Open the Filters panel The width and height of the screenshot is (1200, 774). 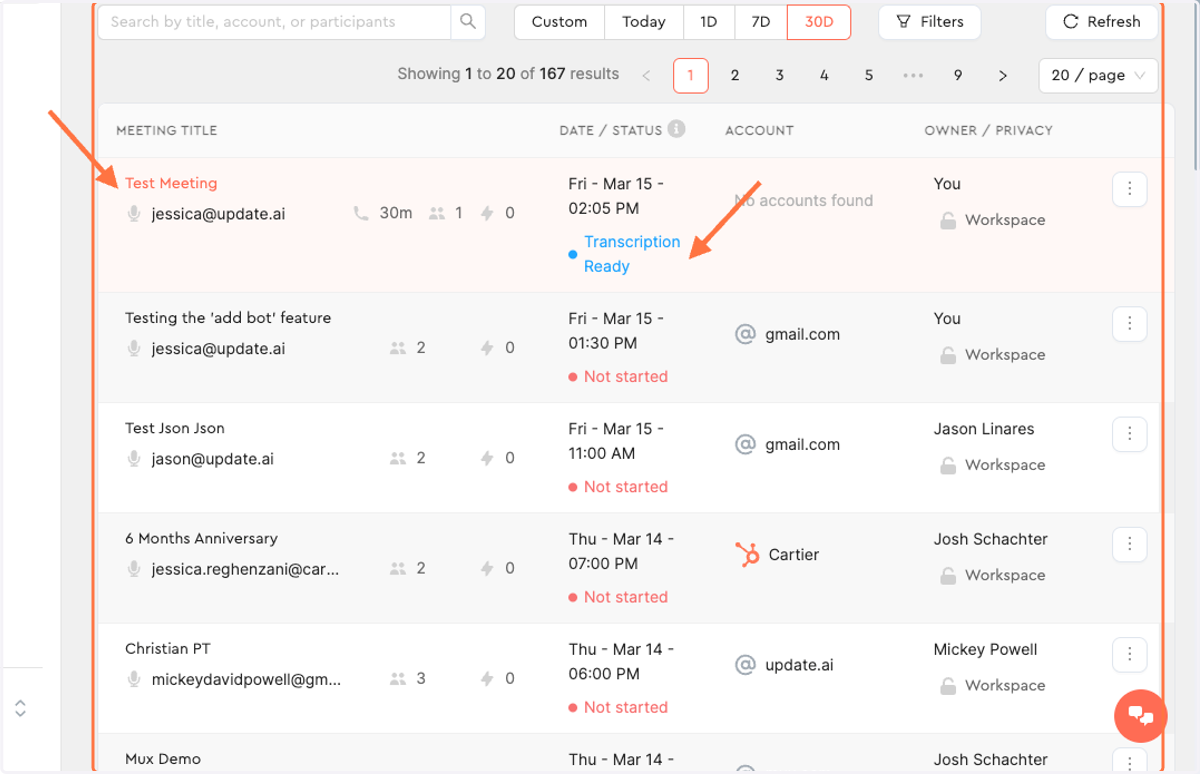point(930,22)
